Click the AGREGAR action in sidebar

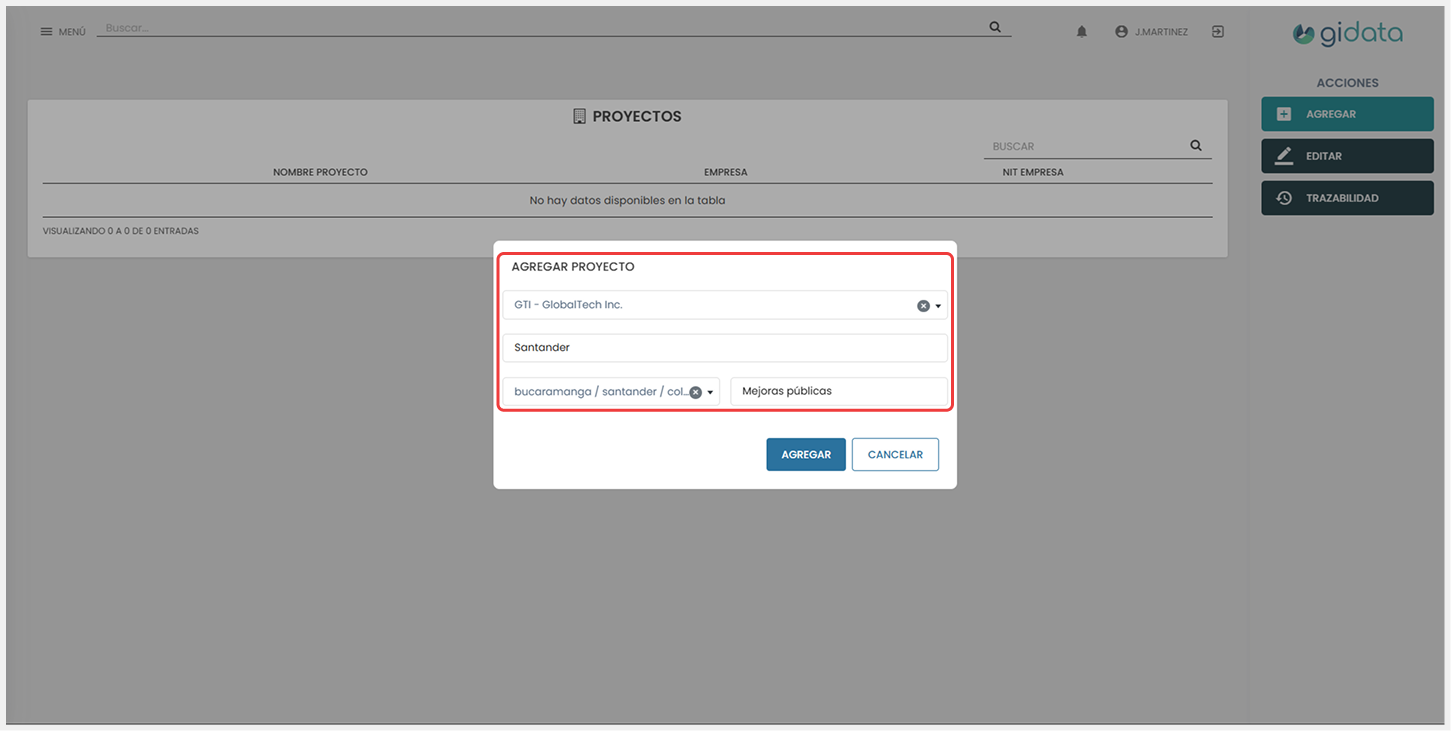pyautogui.click(x=1347, y=114)
